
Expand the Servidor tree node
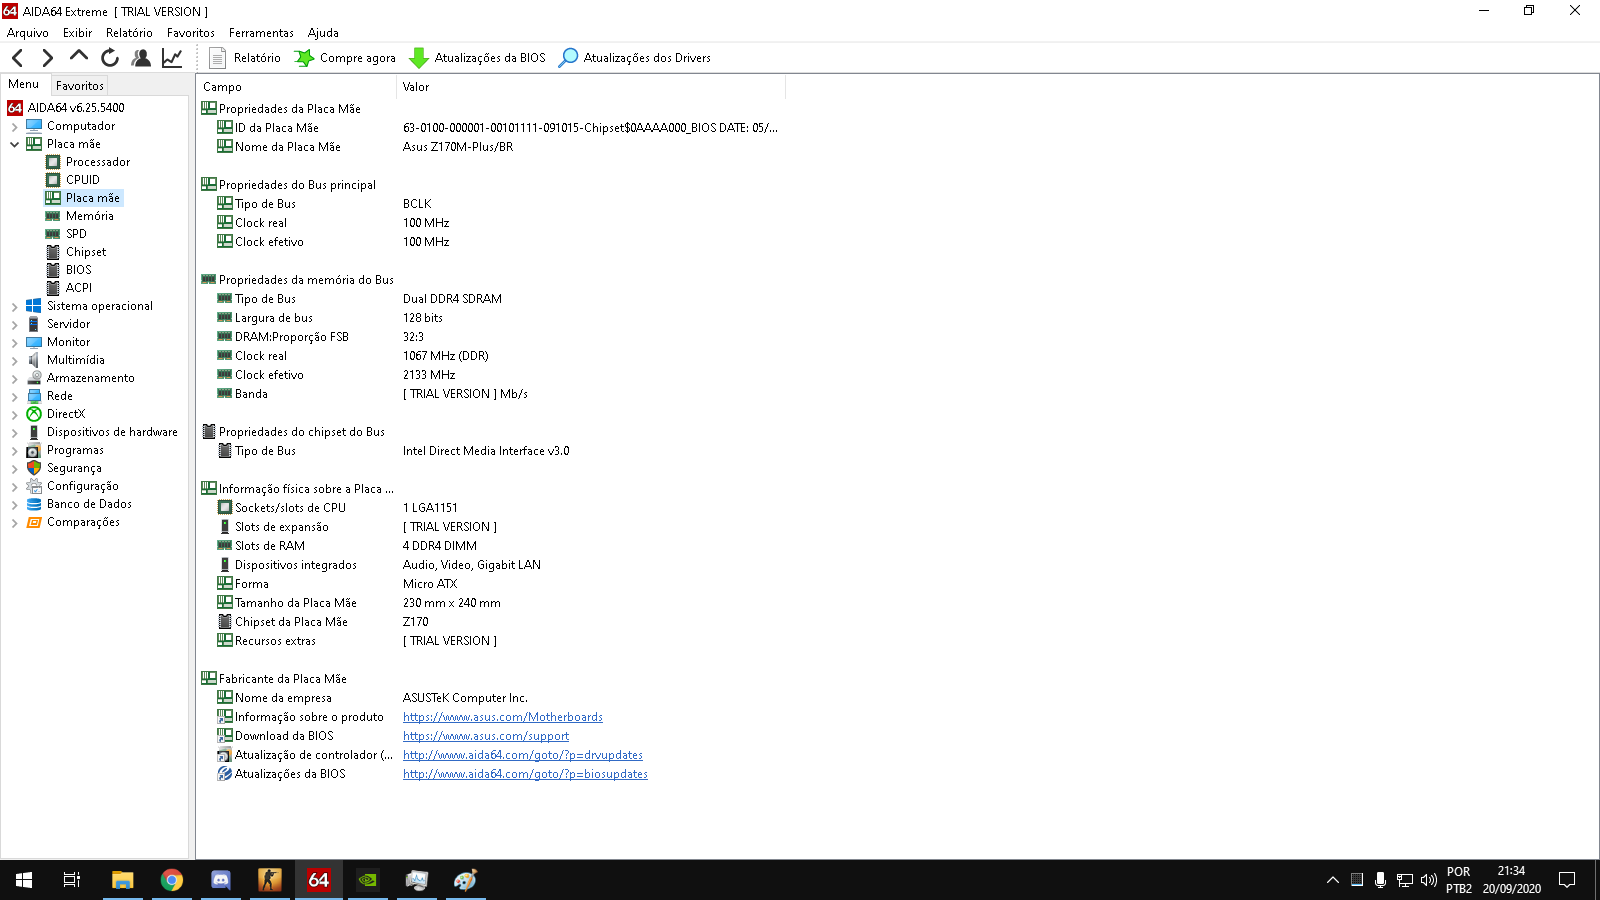point(14,324)
